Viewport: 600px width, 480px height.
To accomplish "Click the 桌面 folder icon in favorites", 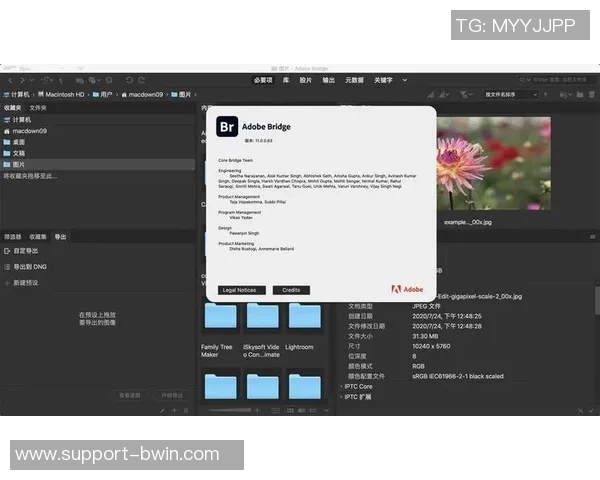I will 7,142.
